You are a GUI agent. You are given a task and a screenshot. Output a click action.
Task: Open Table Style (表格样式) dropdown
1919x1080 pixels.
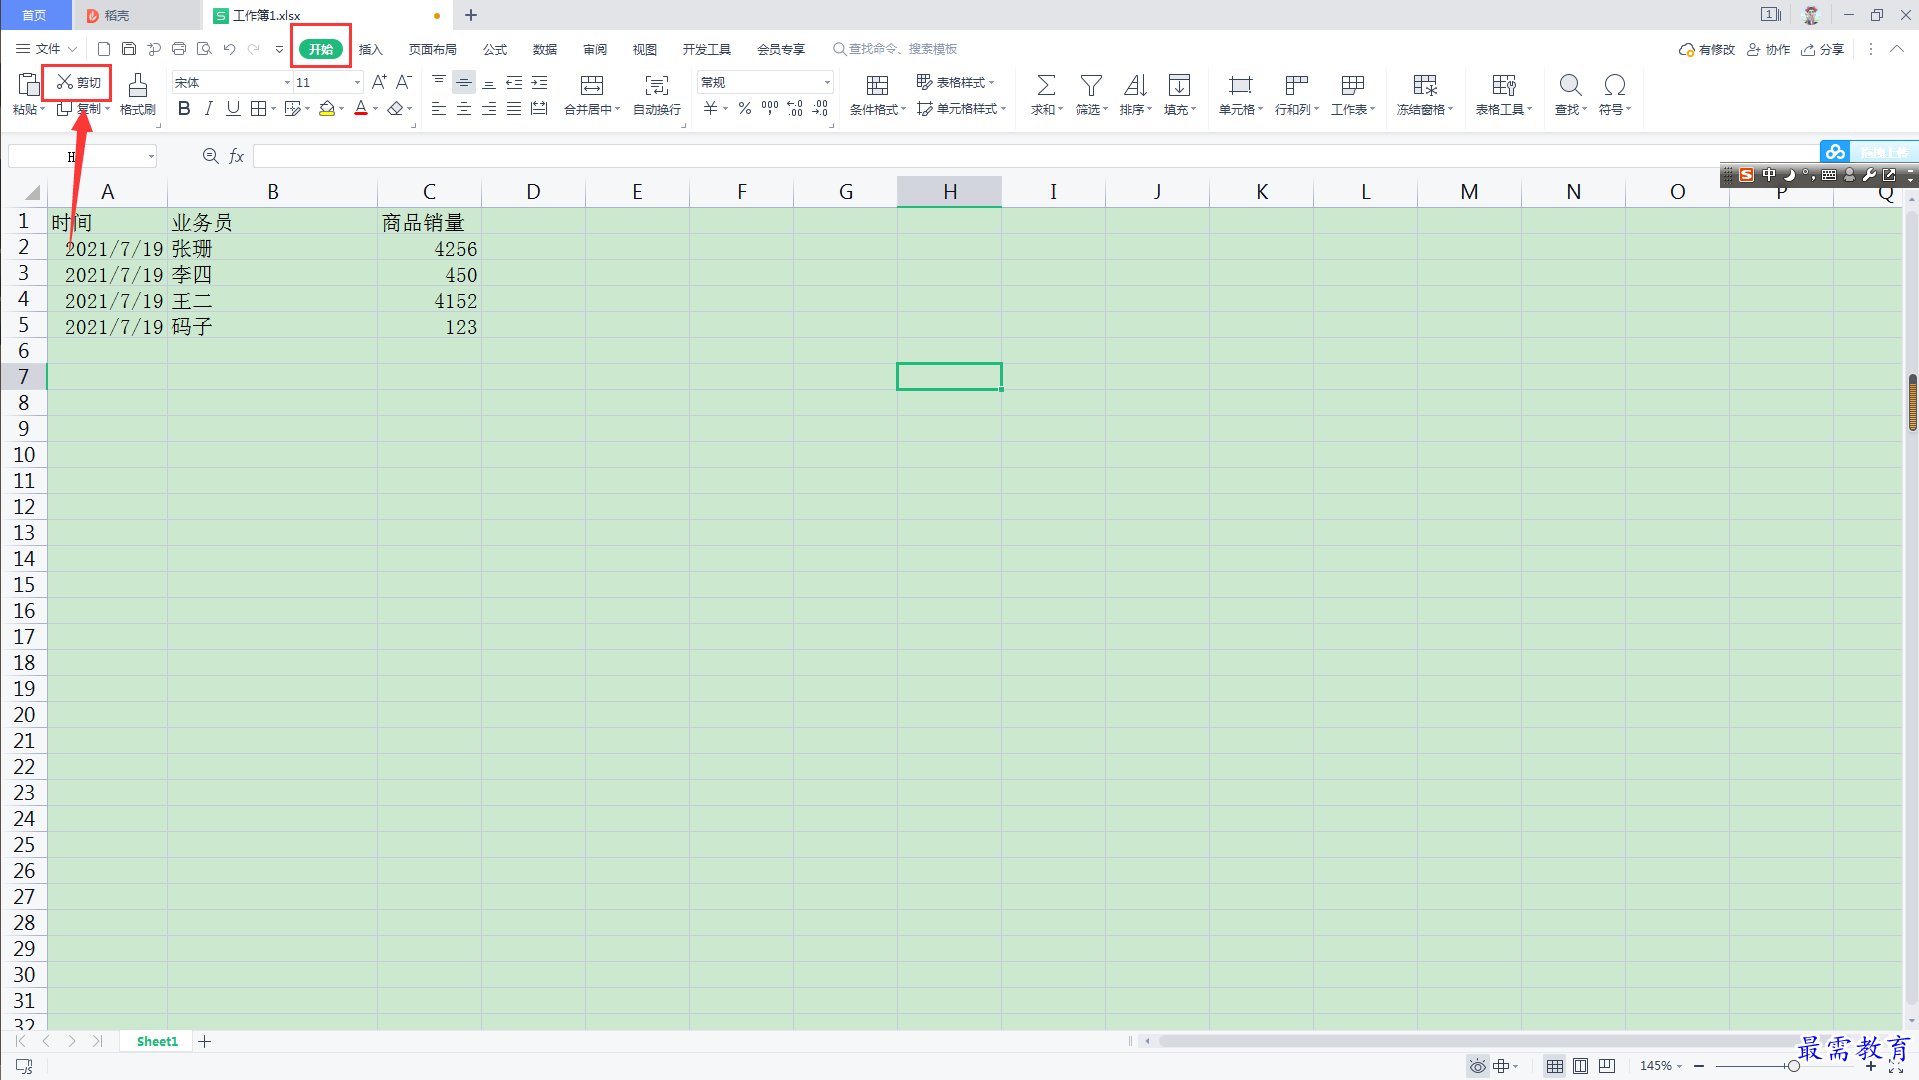pos(956,82)
